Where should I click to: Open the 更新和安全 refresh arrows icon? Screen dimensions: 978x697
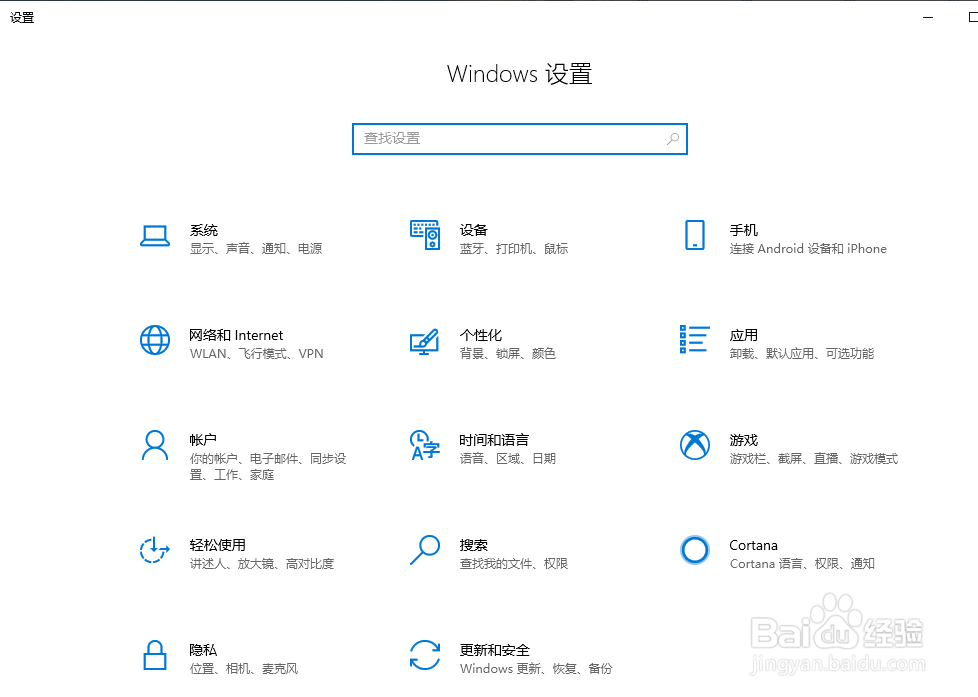point(425,655)
